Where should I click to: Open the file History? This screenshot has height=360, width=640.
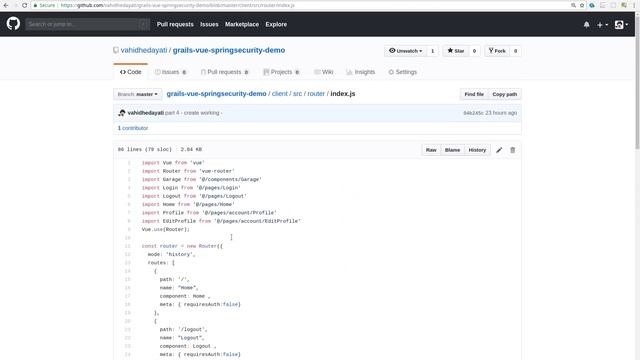[477, 150]
